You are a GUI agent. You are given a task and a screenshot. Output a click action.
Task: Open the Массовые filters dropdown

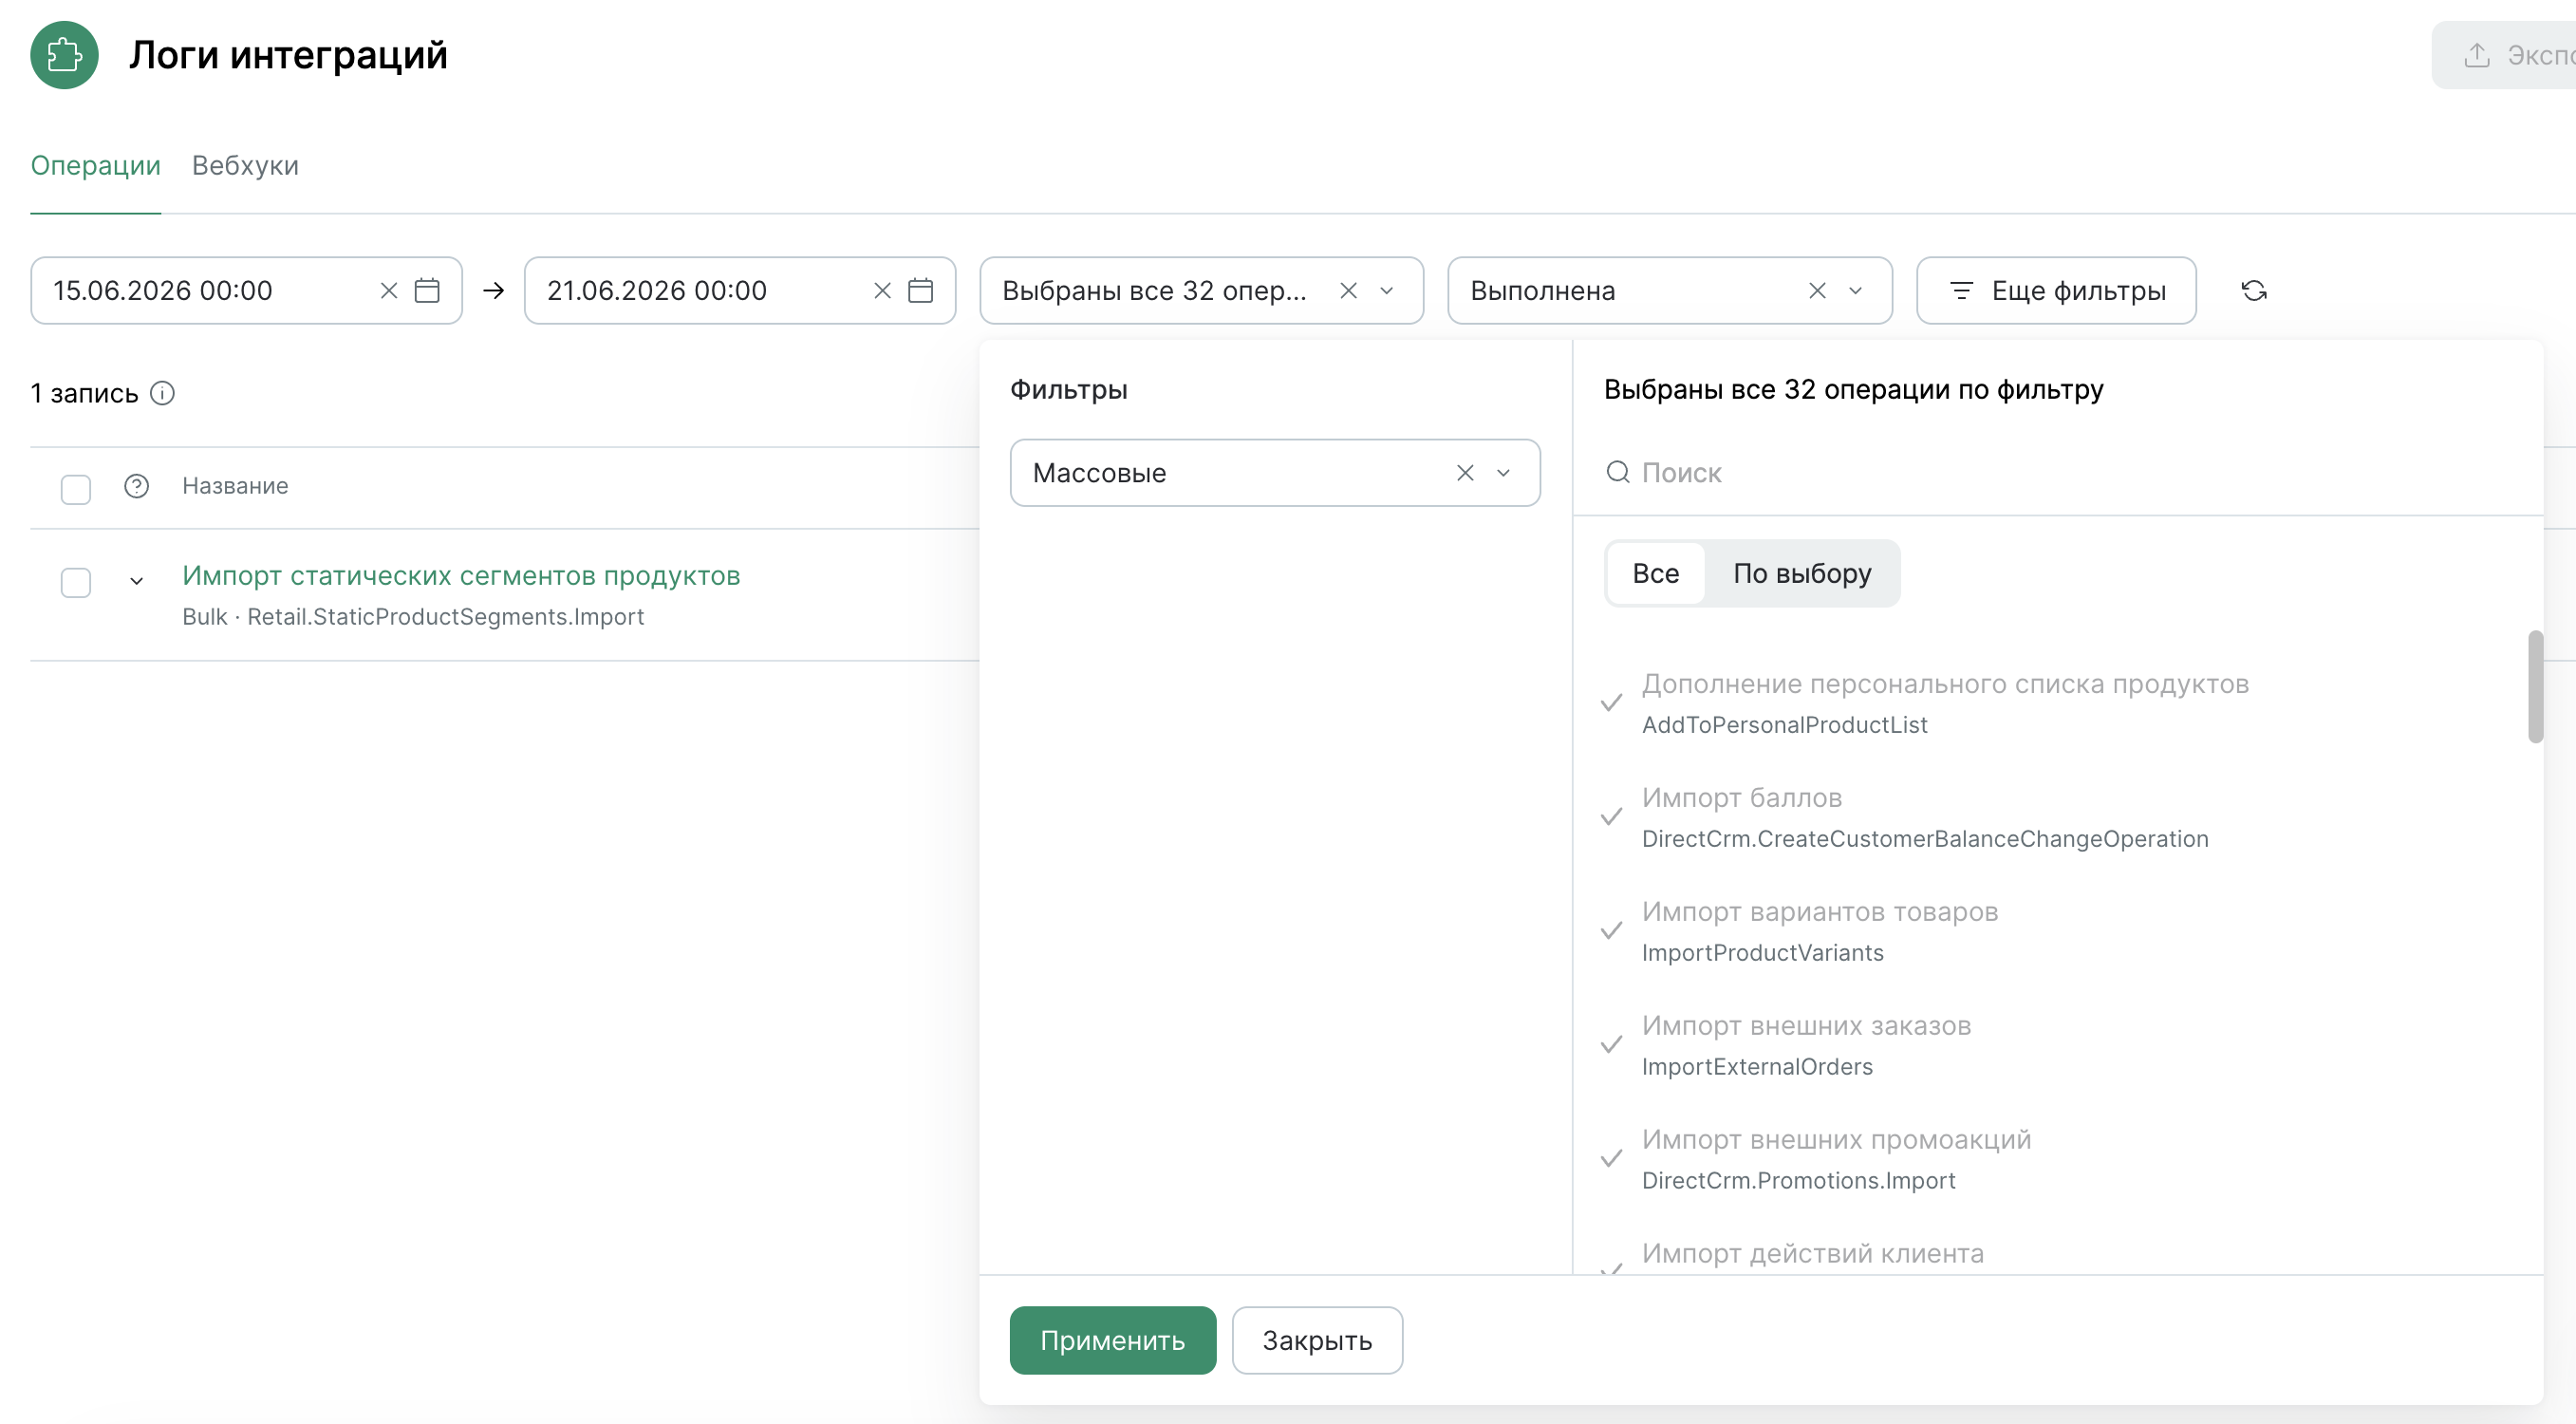coord(1503,473)
